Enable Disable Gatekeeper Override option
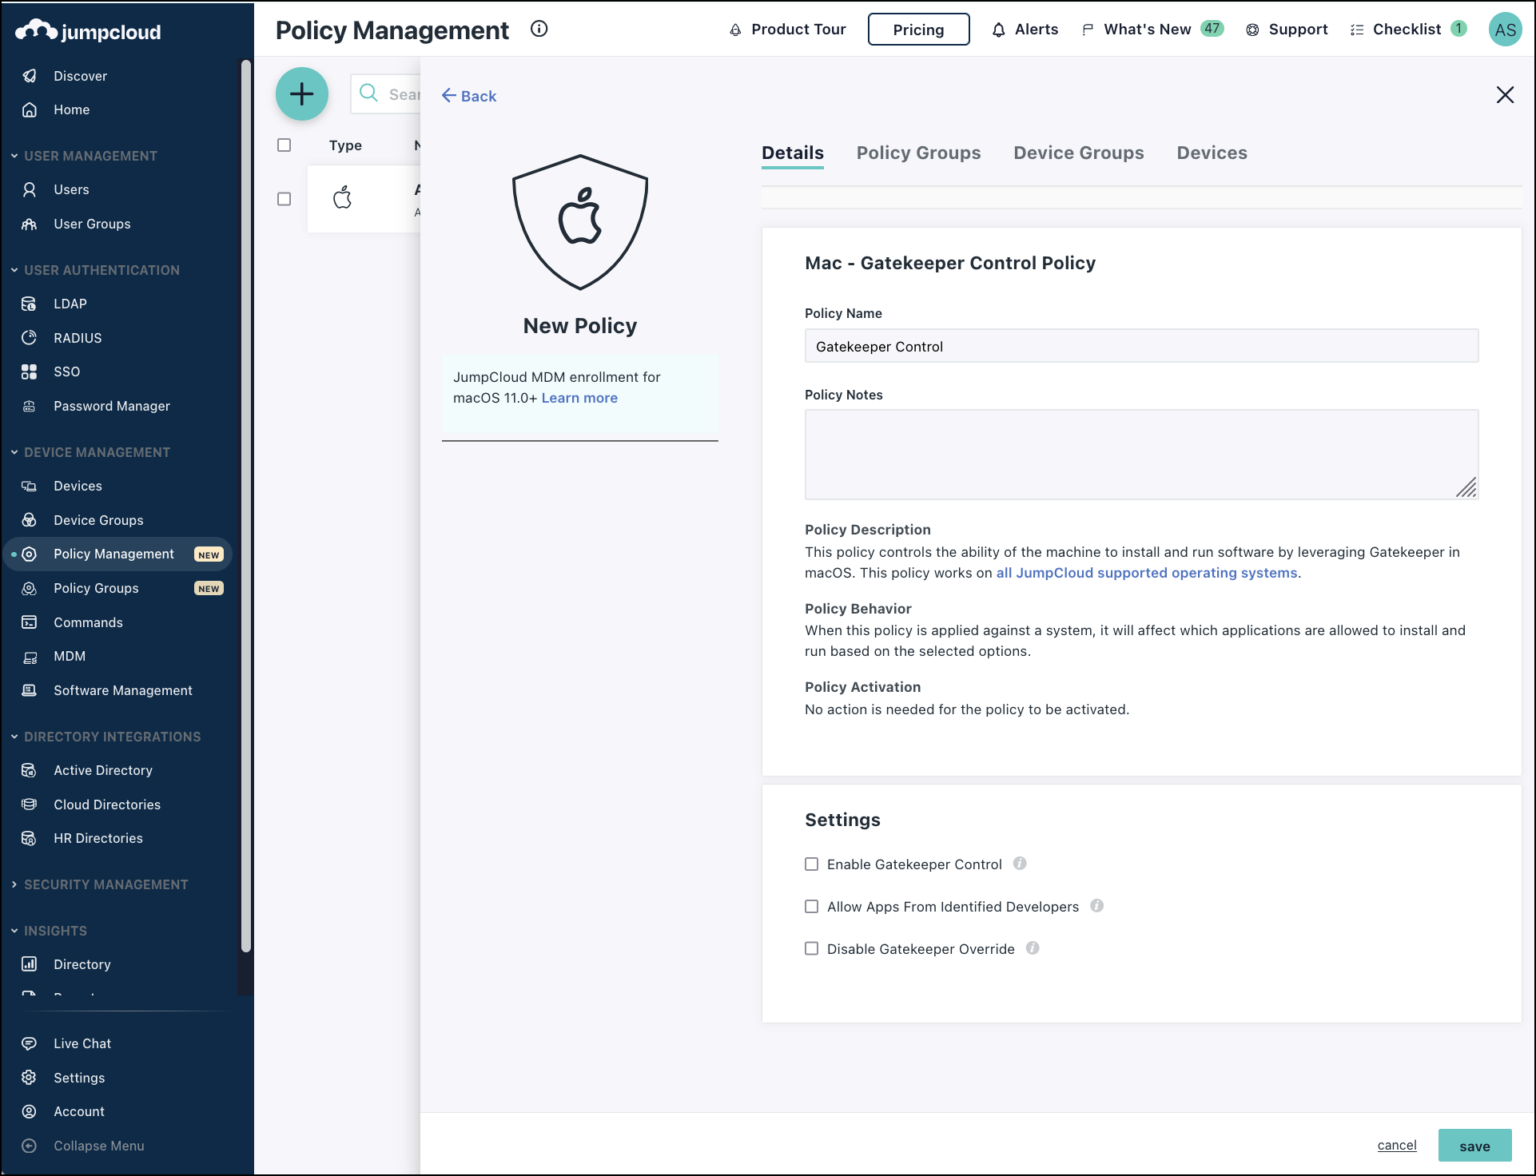Screen dimensions: 1536x1176 (811, 948)
